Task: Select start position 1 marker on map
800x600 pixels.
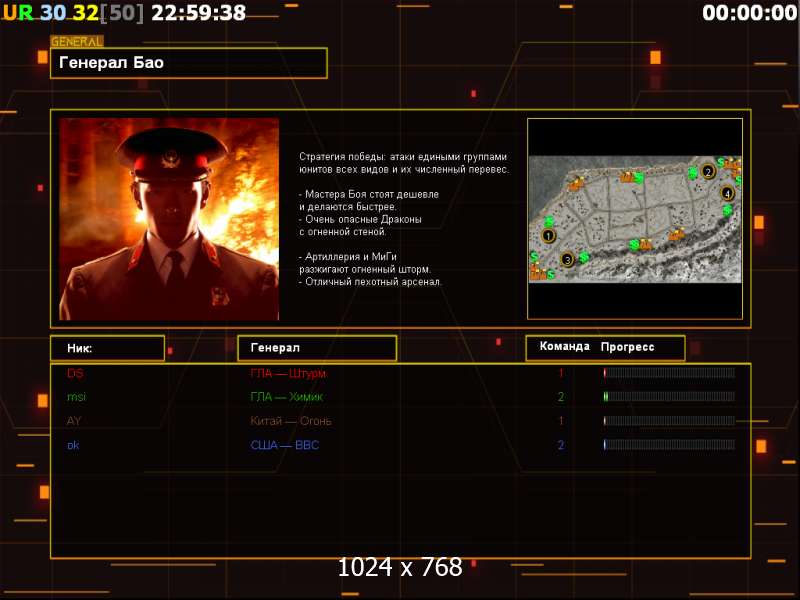Action: click(548, 236)
